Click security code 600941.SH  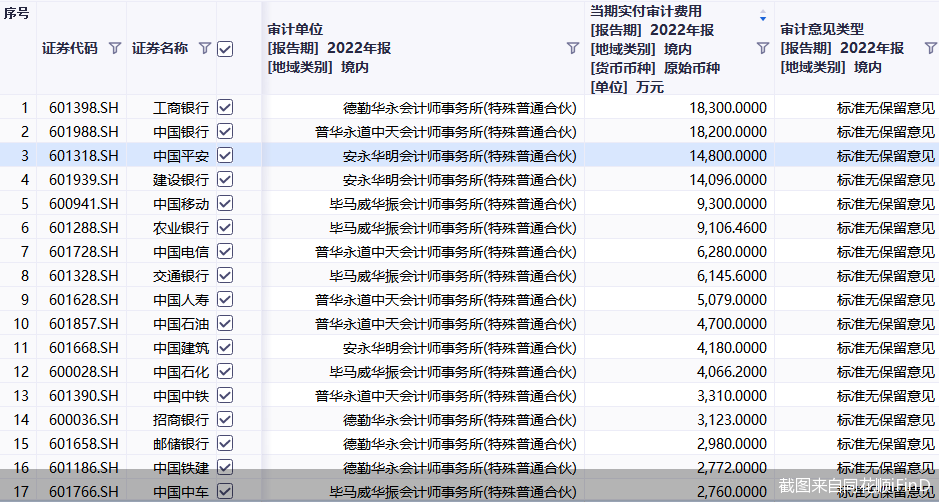point(83,203)
